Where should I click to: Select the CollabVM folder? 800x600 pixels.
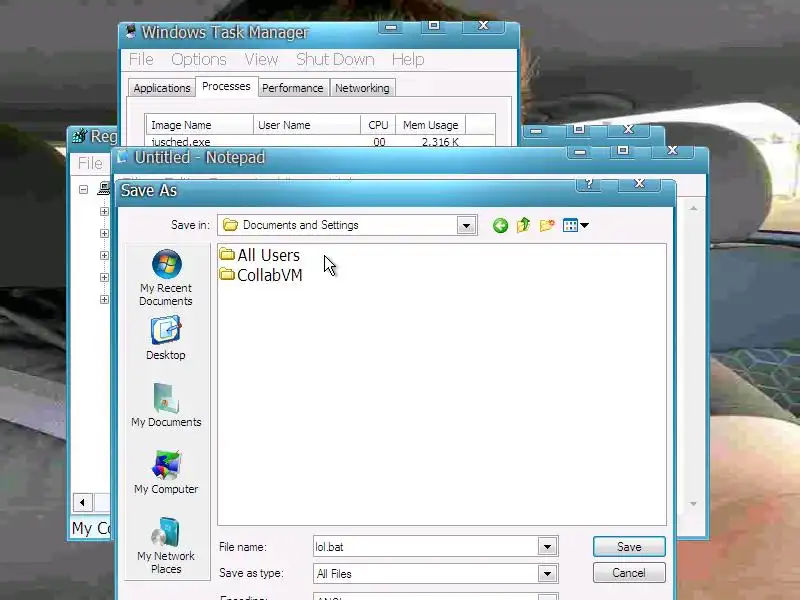[x=261, y=275]
